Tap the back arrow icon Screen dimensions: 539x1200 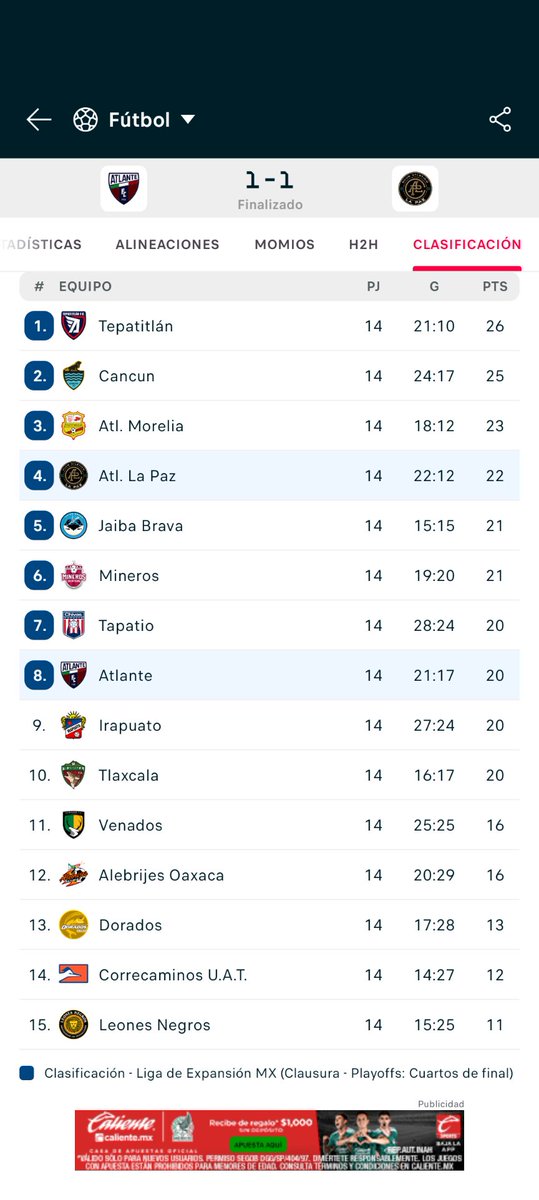[x=39, y=120]
